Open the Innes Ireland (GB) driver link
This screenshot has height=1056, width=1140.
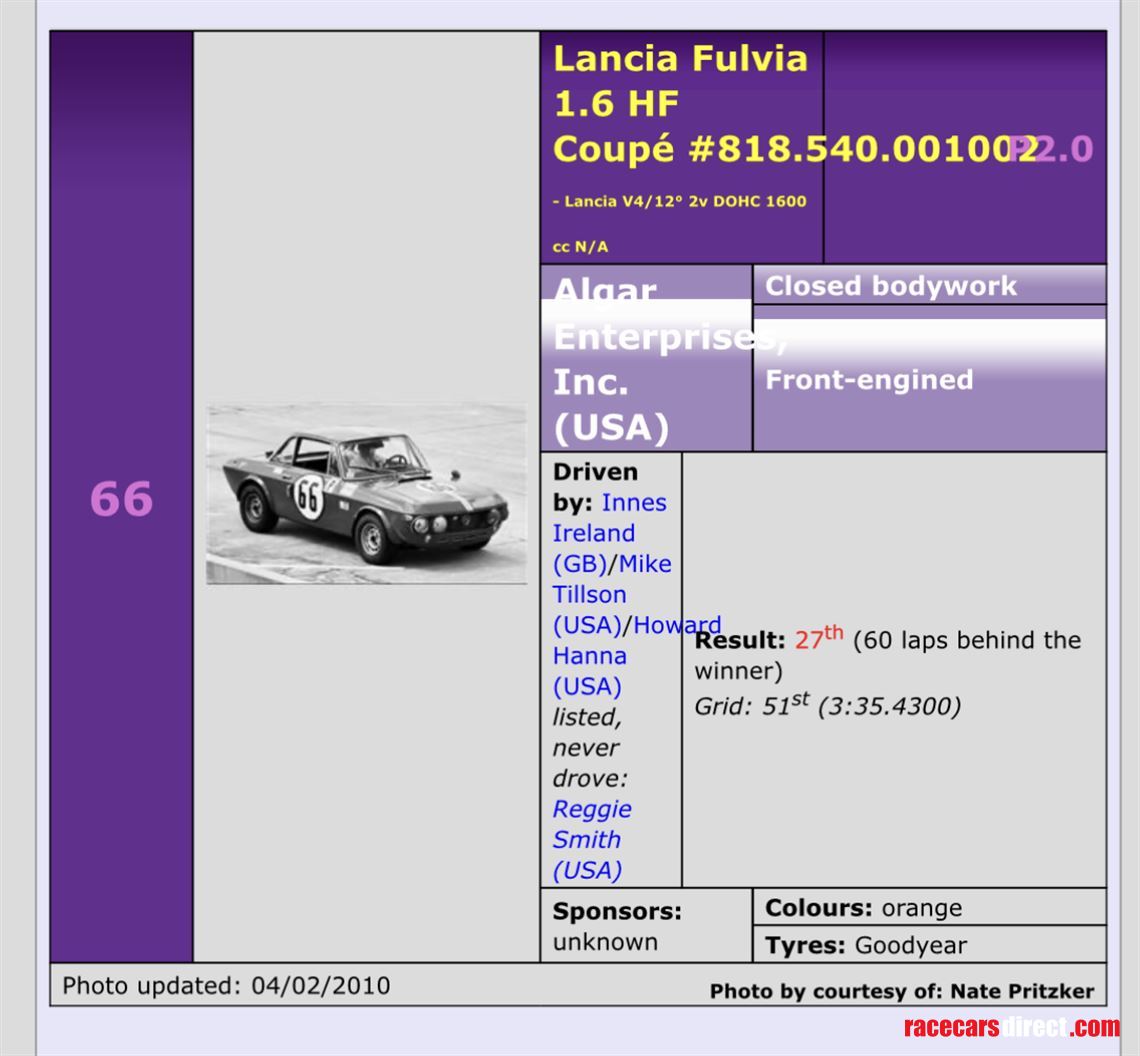(610, 532)
